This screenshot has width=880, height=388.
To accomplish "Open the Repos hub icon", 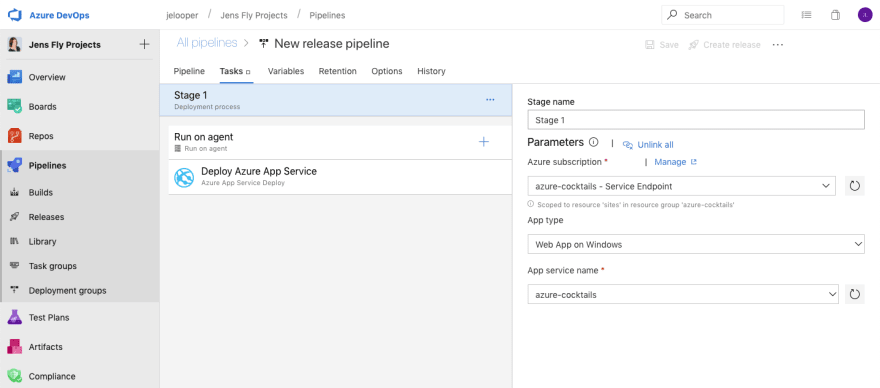I will (x=14, y=136).
